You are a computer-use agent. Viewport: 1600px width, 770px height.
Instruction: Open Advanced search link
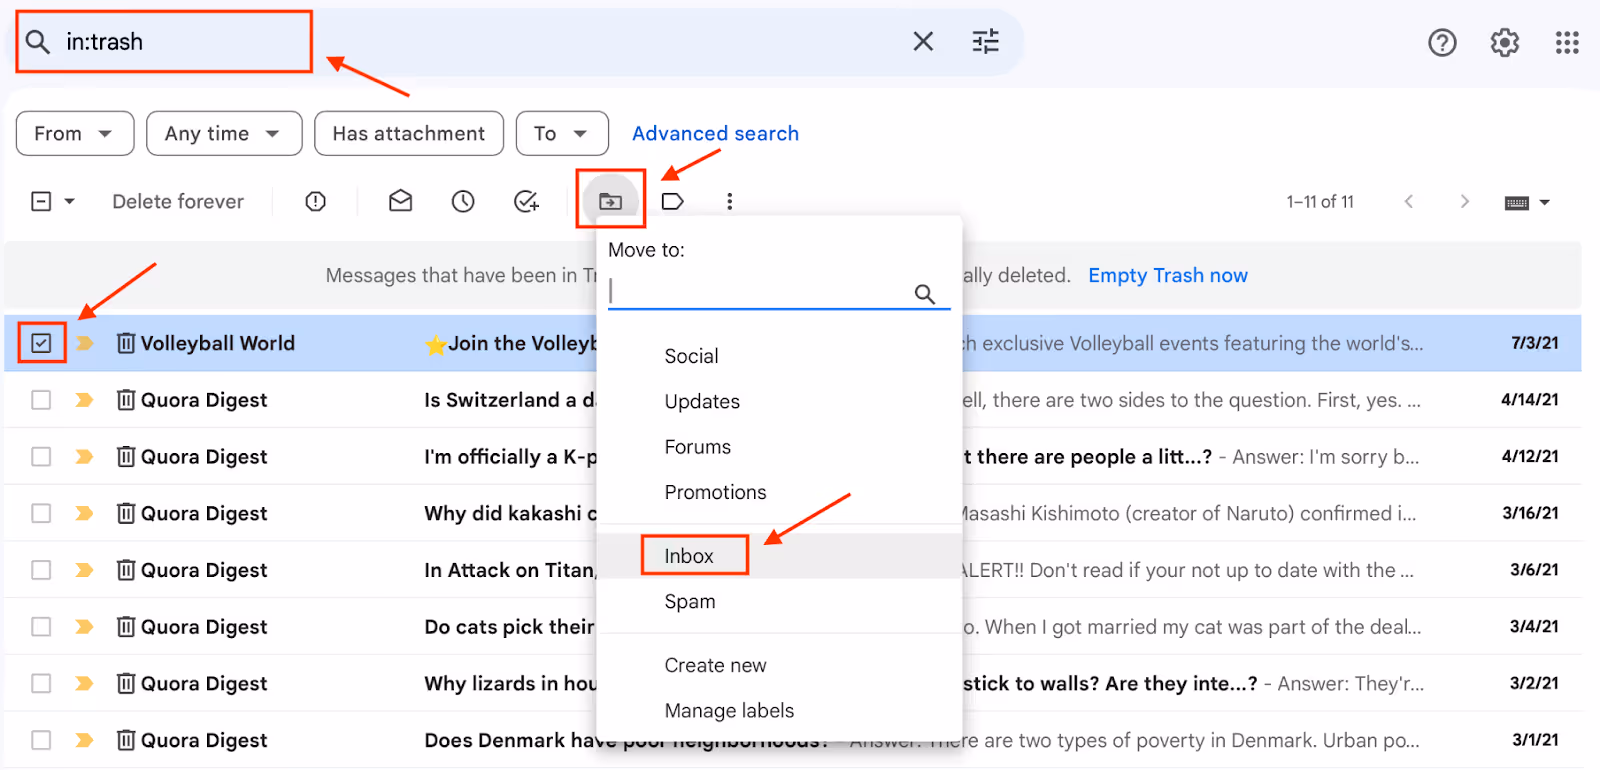715,134
